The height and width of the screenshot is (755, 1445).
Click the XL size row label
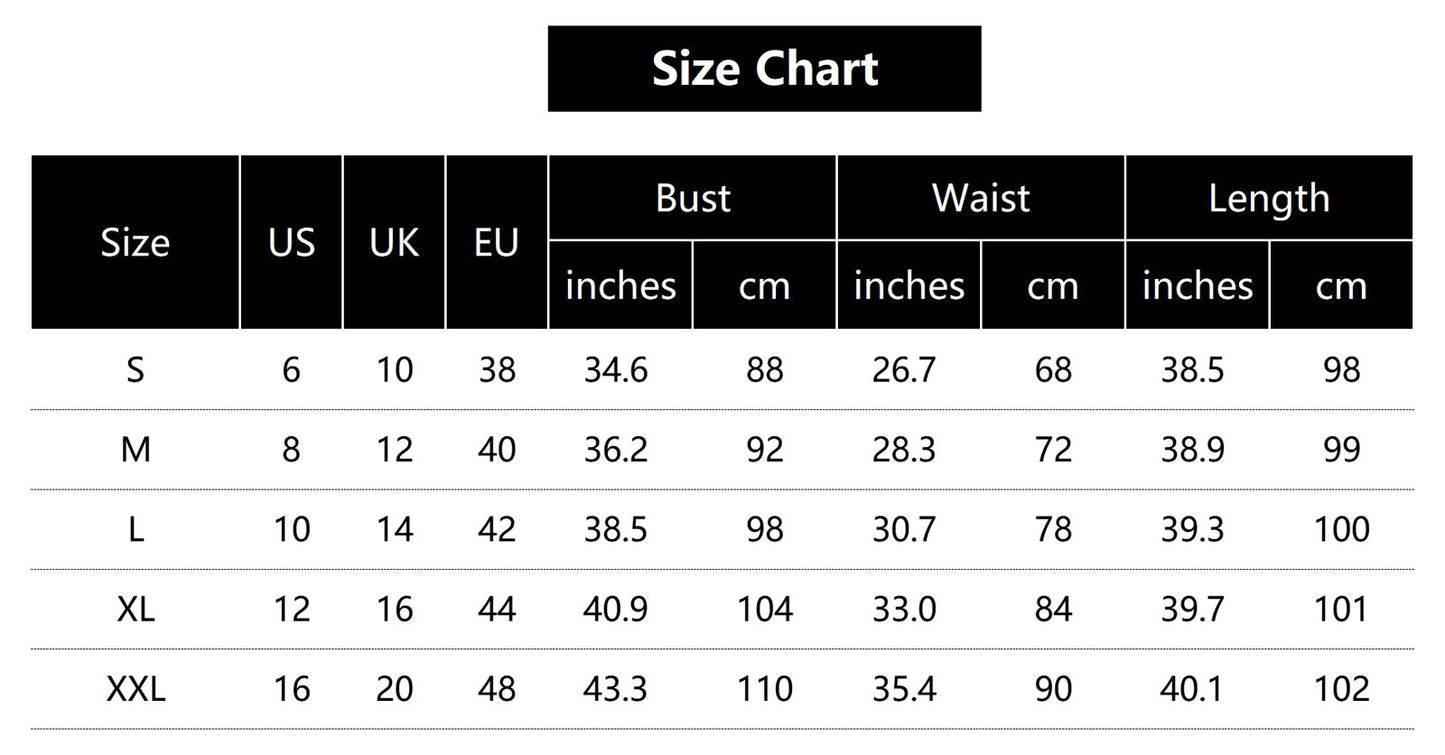135,609
